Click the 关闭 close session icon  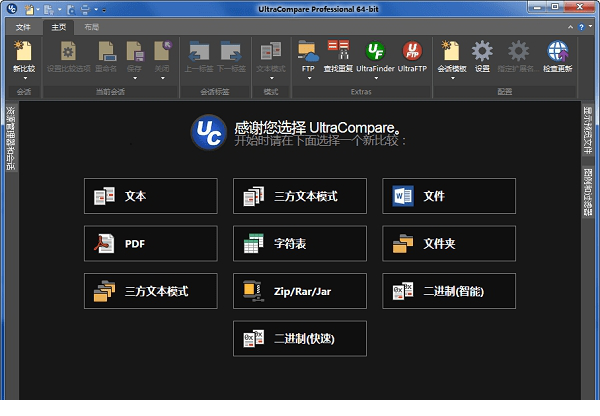click(x=163, y=51)
